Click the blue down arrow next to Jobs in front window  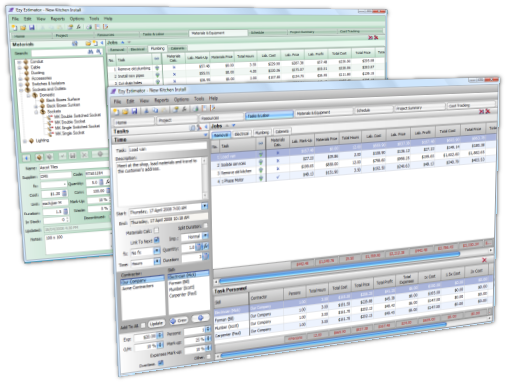(x=234, y=125)
